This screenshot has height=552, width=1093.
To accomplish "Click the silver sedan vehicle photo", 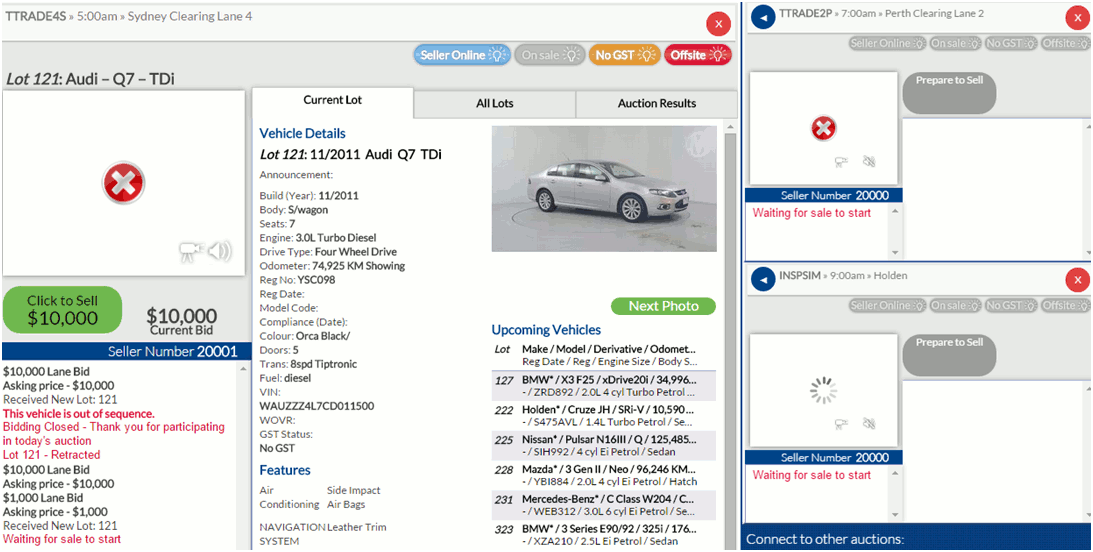I will (x=604, y=190).
